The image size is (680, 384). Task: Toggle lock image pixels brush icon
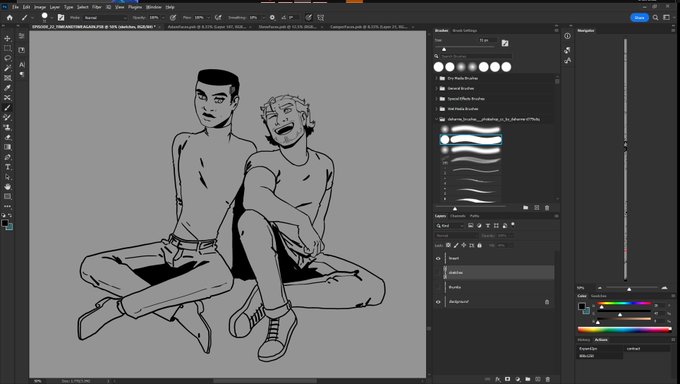point(456,245)
